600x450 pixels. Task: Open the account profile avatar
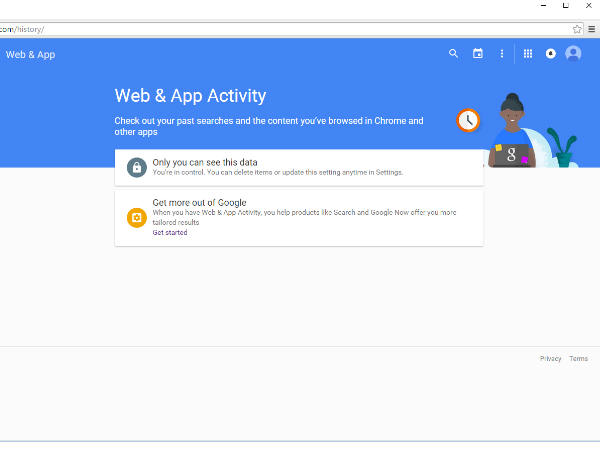coord(573,54)
